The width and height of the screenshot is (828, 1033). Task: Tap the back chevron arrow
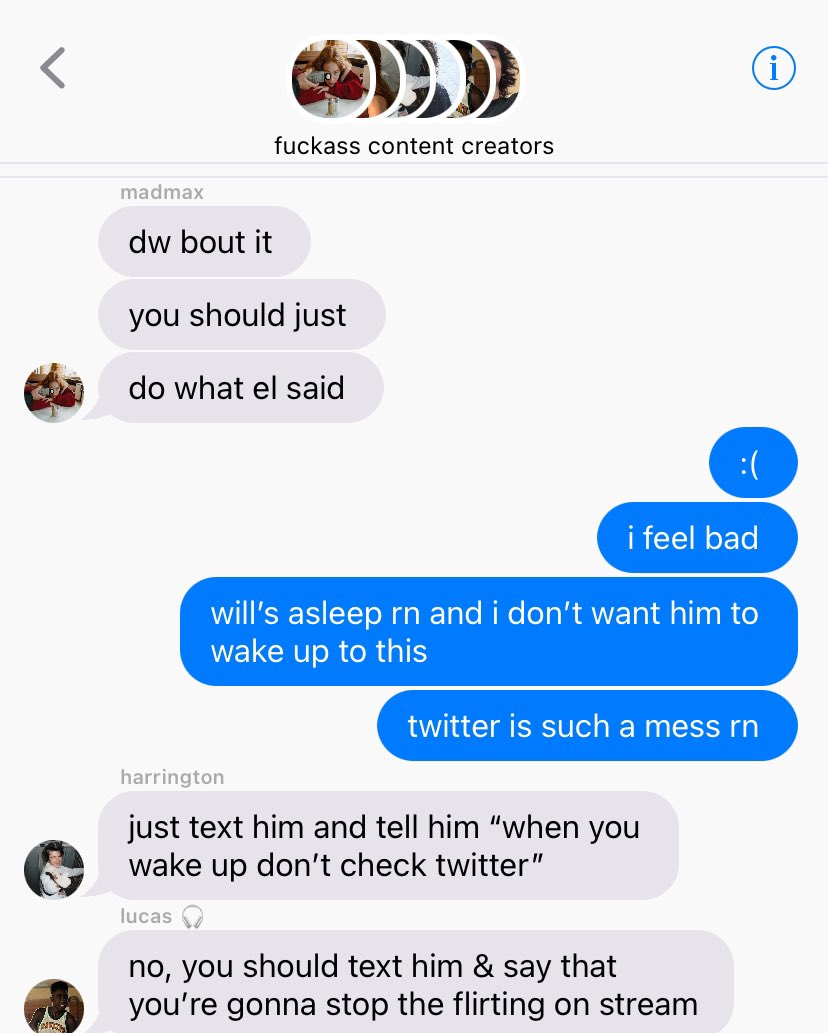53,68
